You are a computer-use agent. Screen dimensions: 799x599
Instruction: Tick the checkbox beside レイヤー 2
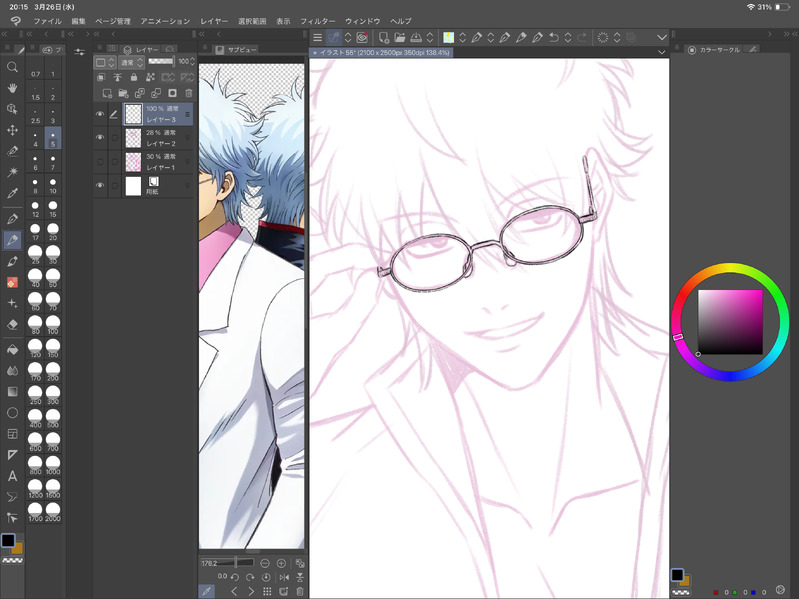(115, 138)
